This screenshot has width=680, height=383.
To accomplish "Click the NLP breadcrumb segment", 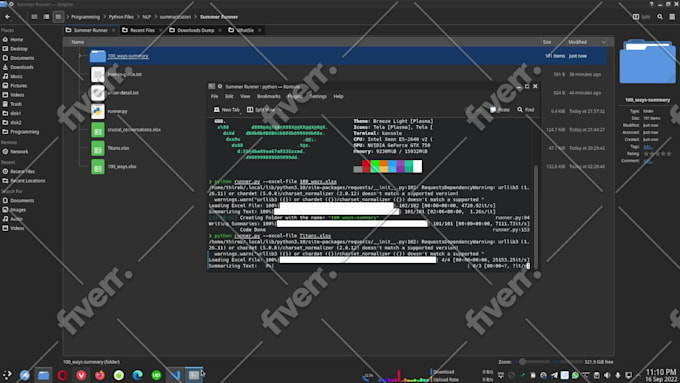I will pos(147,17).
